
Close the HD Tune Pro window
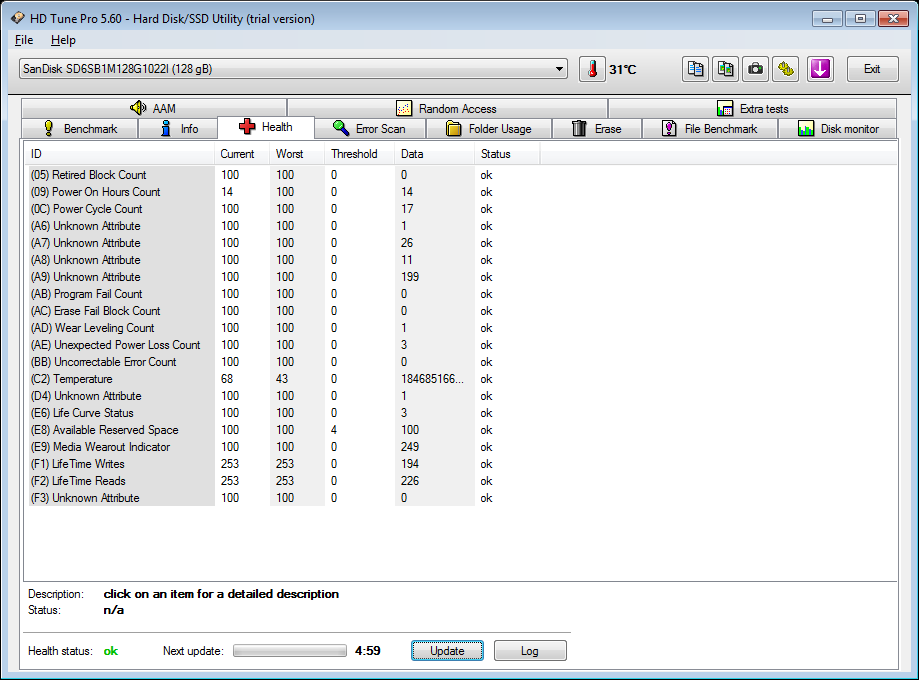[x=893, y=19]
